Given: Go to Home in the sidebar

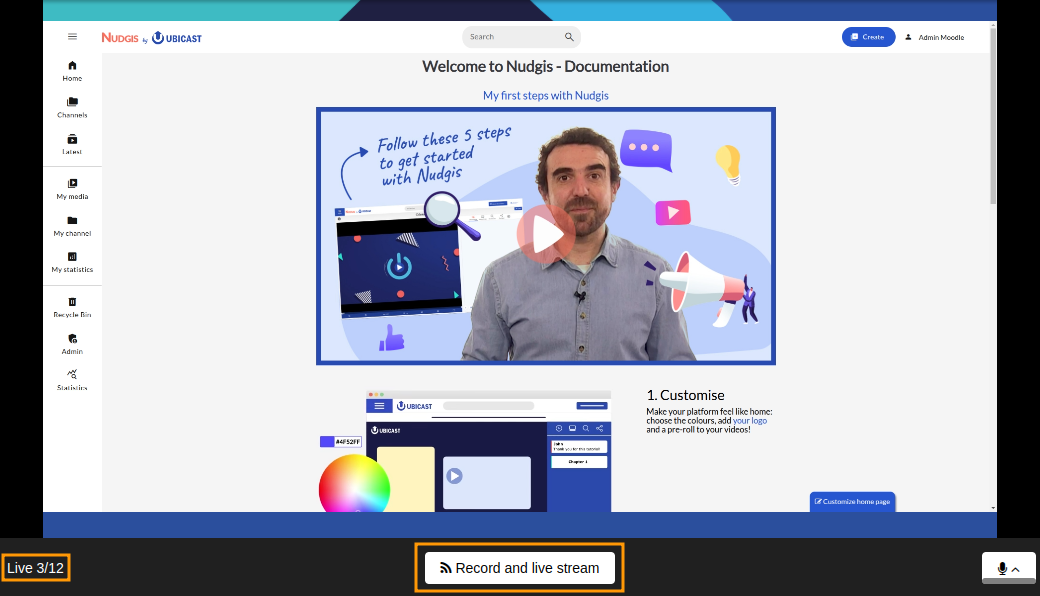Looking at the screenshot, I should [72, 71].
